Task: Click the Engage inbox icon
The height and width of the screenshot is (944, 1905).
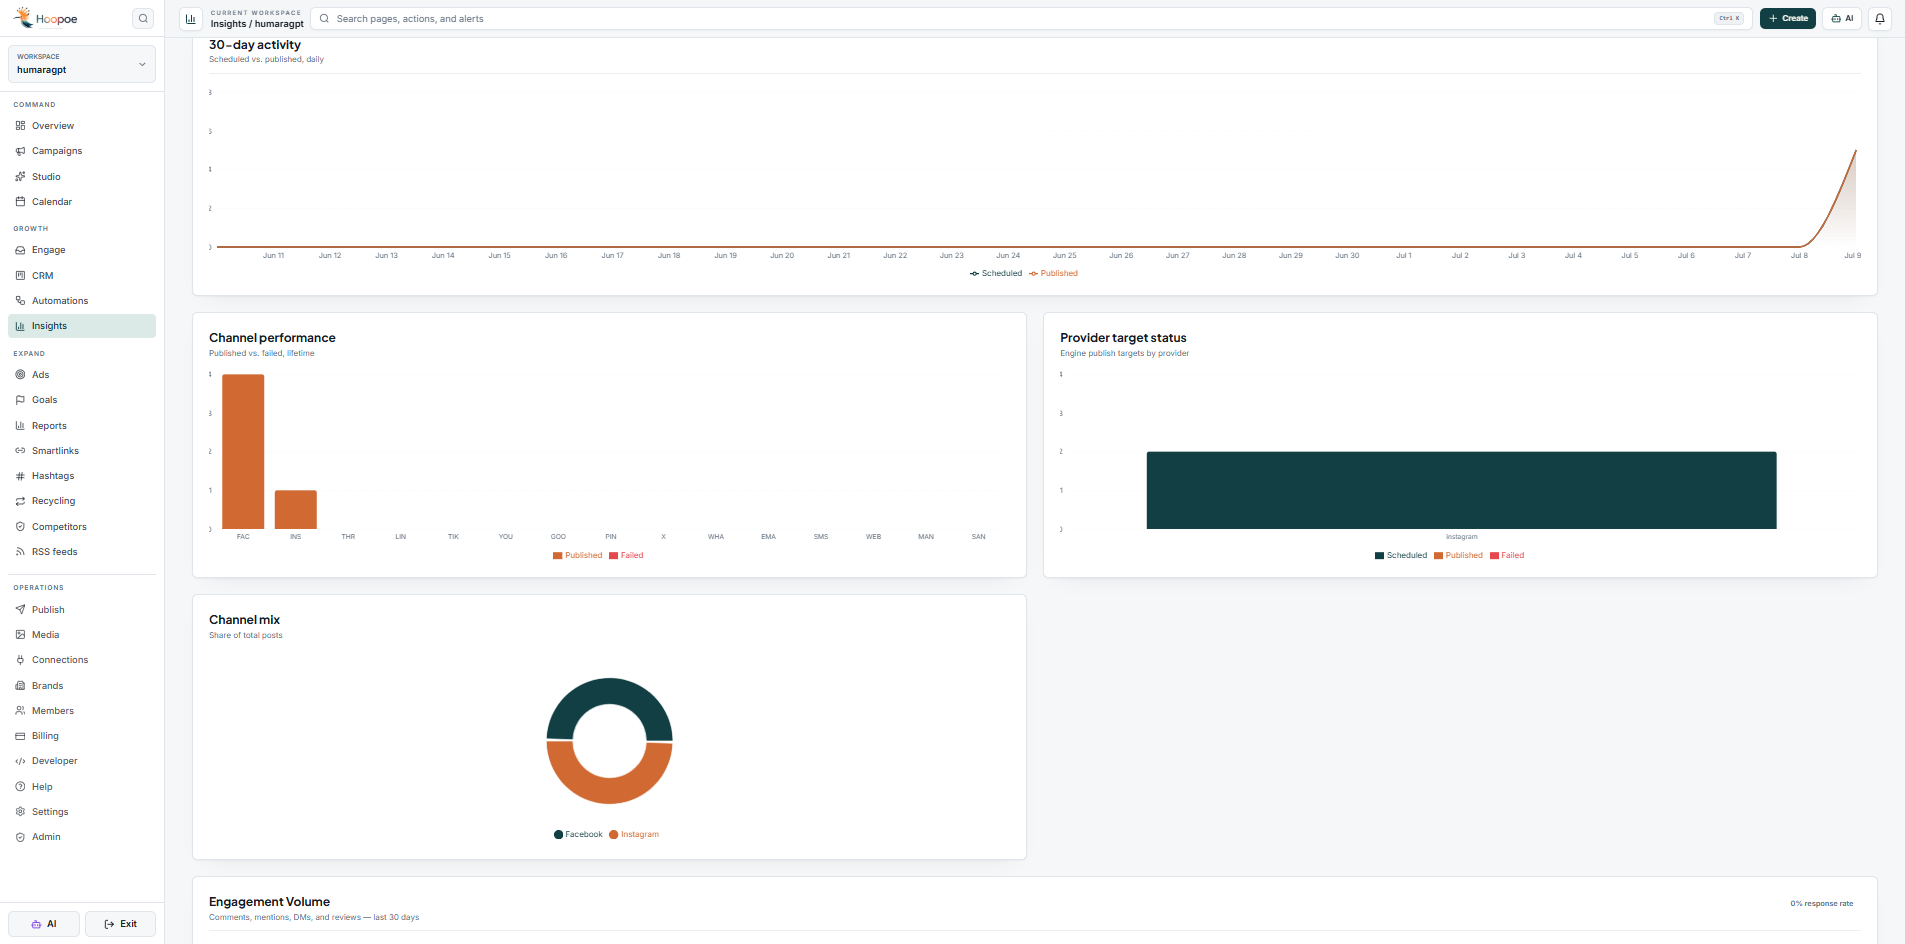Action: coord(20,250)
